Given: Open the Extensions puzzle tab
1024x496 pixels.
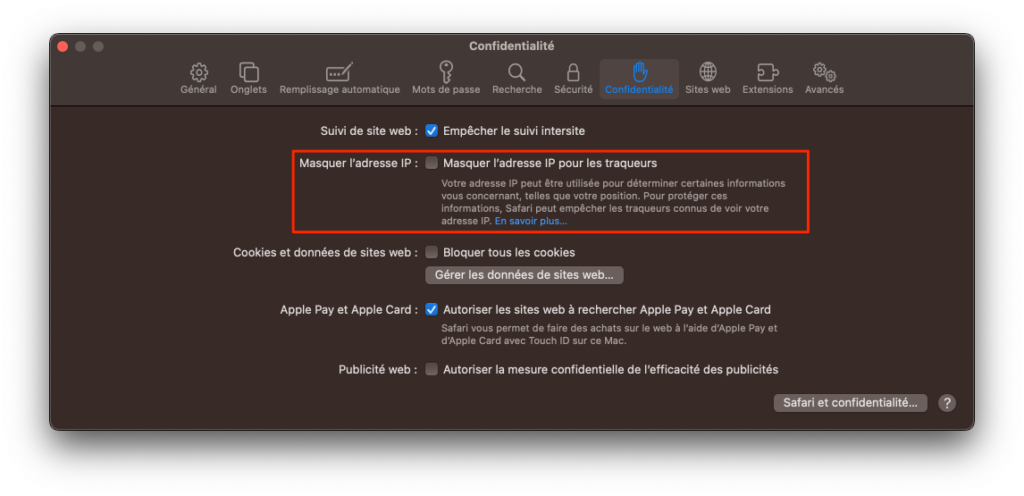Looking at the screenshot, I should [x=767, y=79].
